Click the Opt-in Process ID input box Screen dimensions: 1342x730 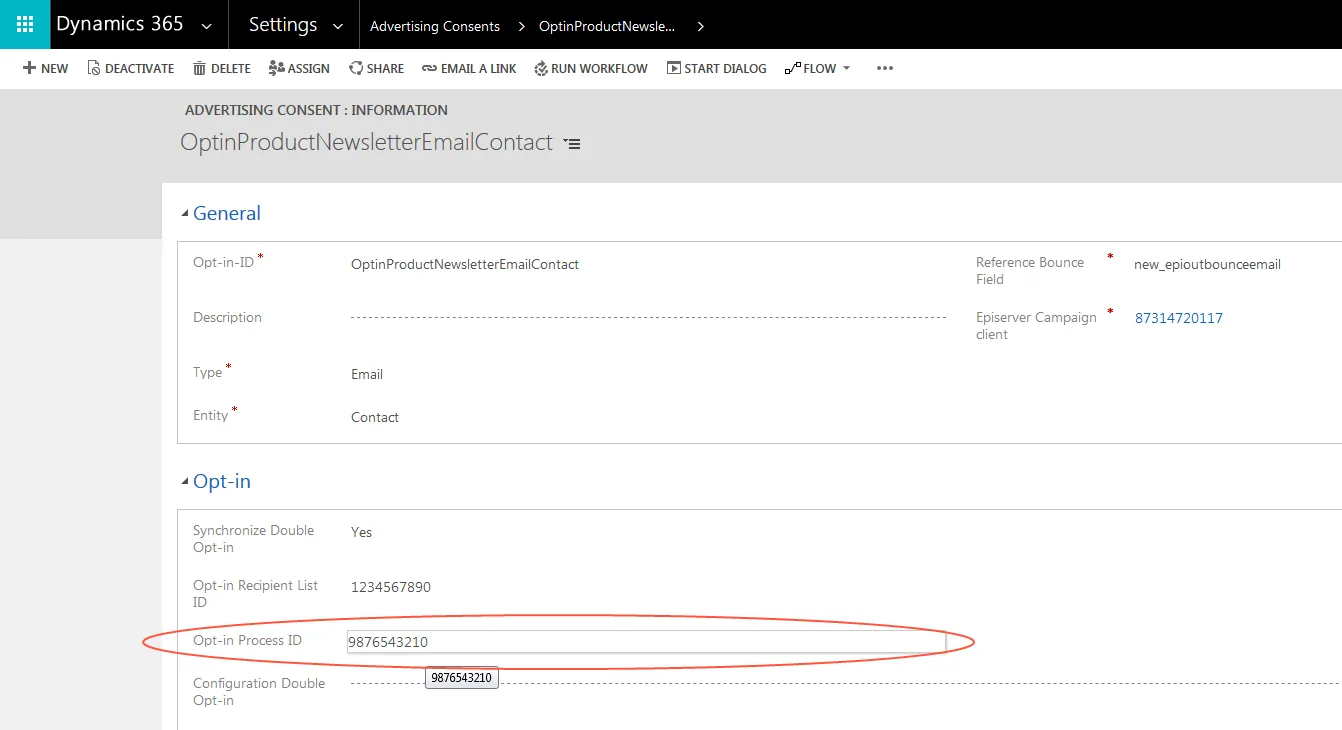coord(646,642)
